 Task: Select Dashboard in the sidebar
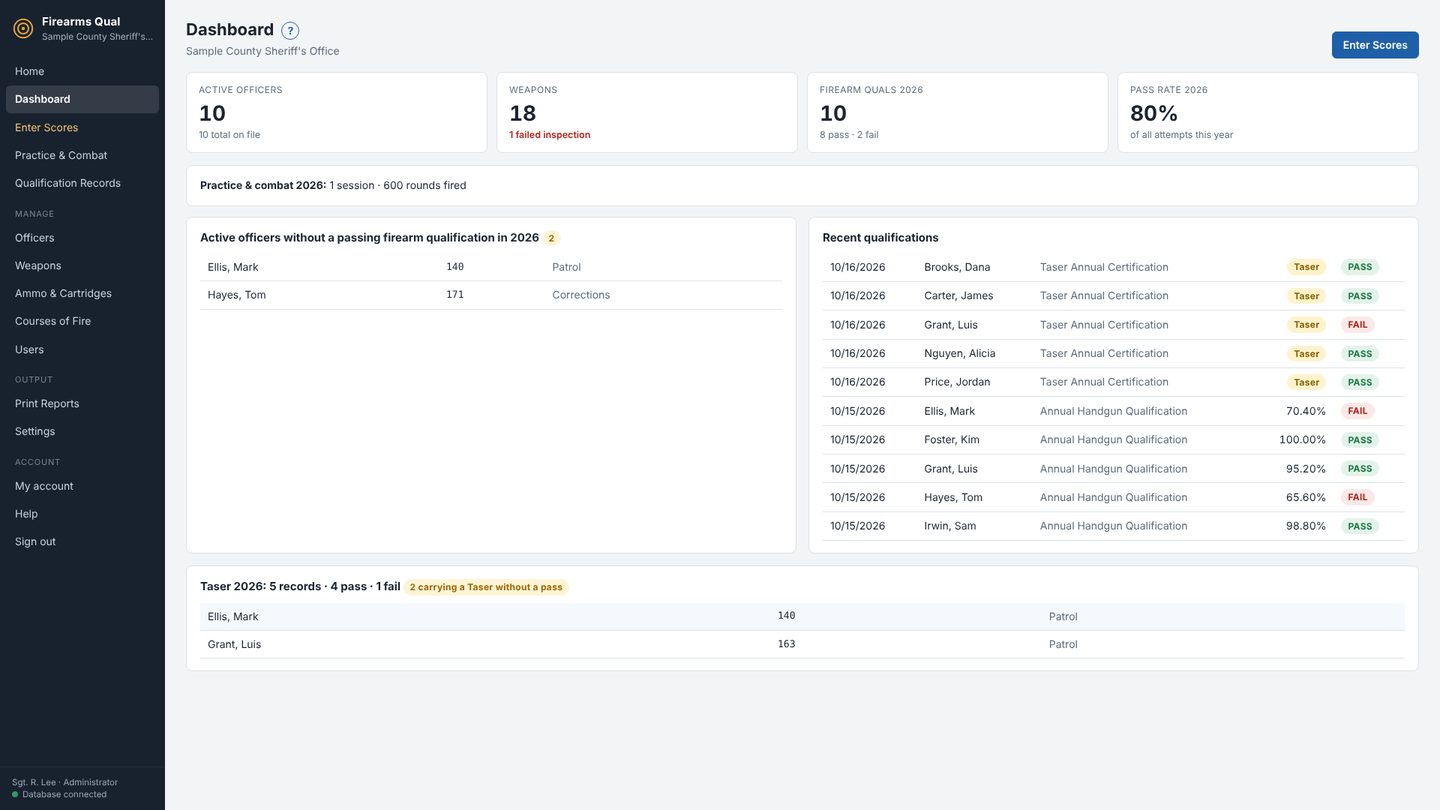(x=82, y=99)
